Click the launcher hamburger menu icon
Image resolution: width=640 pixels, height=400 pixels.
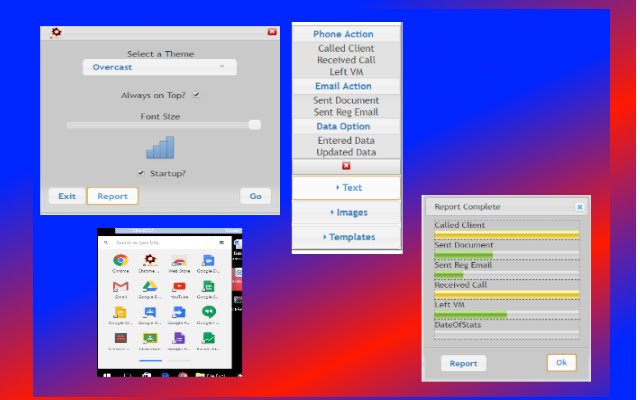tap(222, 243)
